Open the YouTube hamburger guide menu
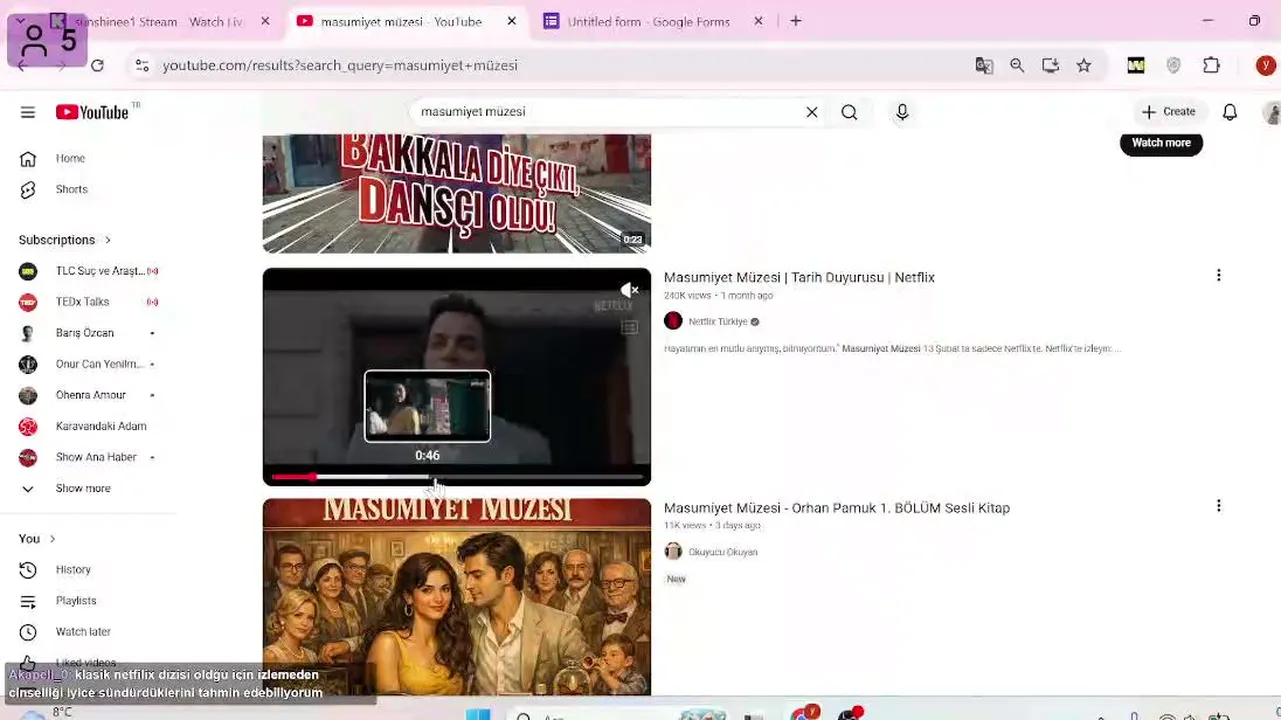The width and height of the screenshot is (1281, 720). tap(28, 112)
